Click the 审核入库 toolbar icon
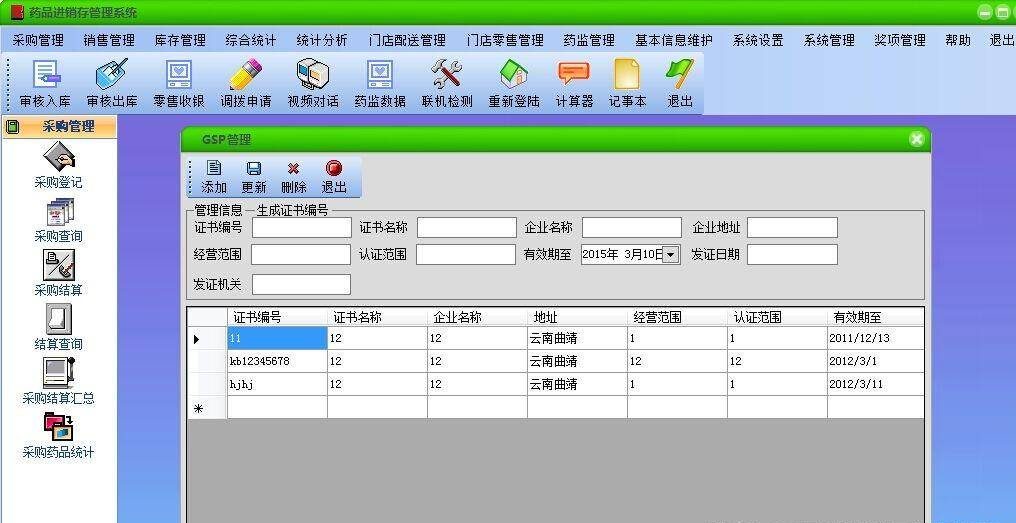Viewport: 1016px width, 523px height. tap(45, 83)
